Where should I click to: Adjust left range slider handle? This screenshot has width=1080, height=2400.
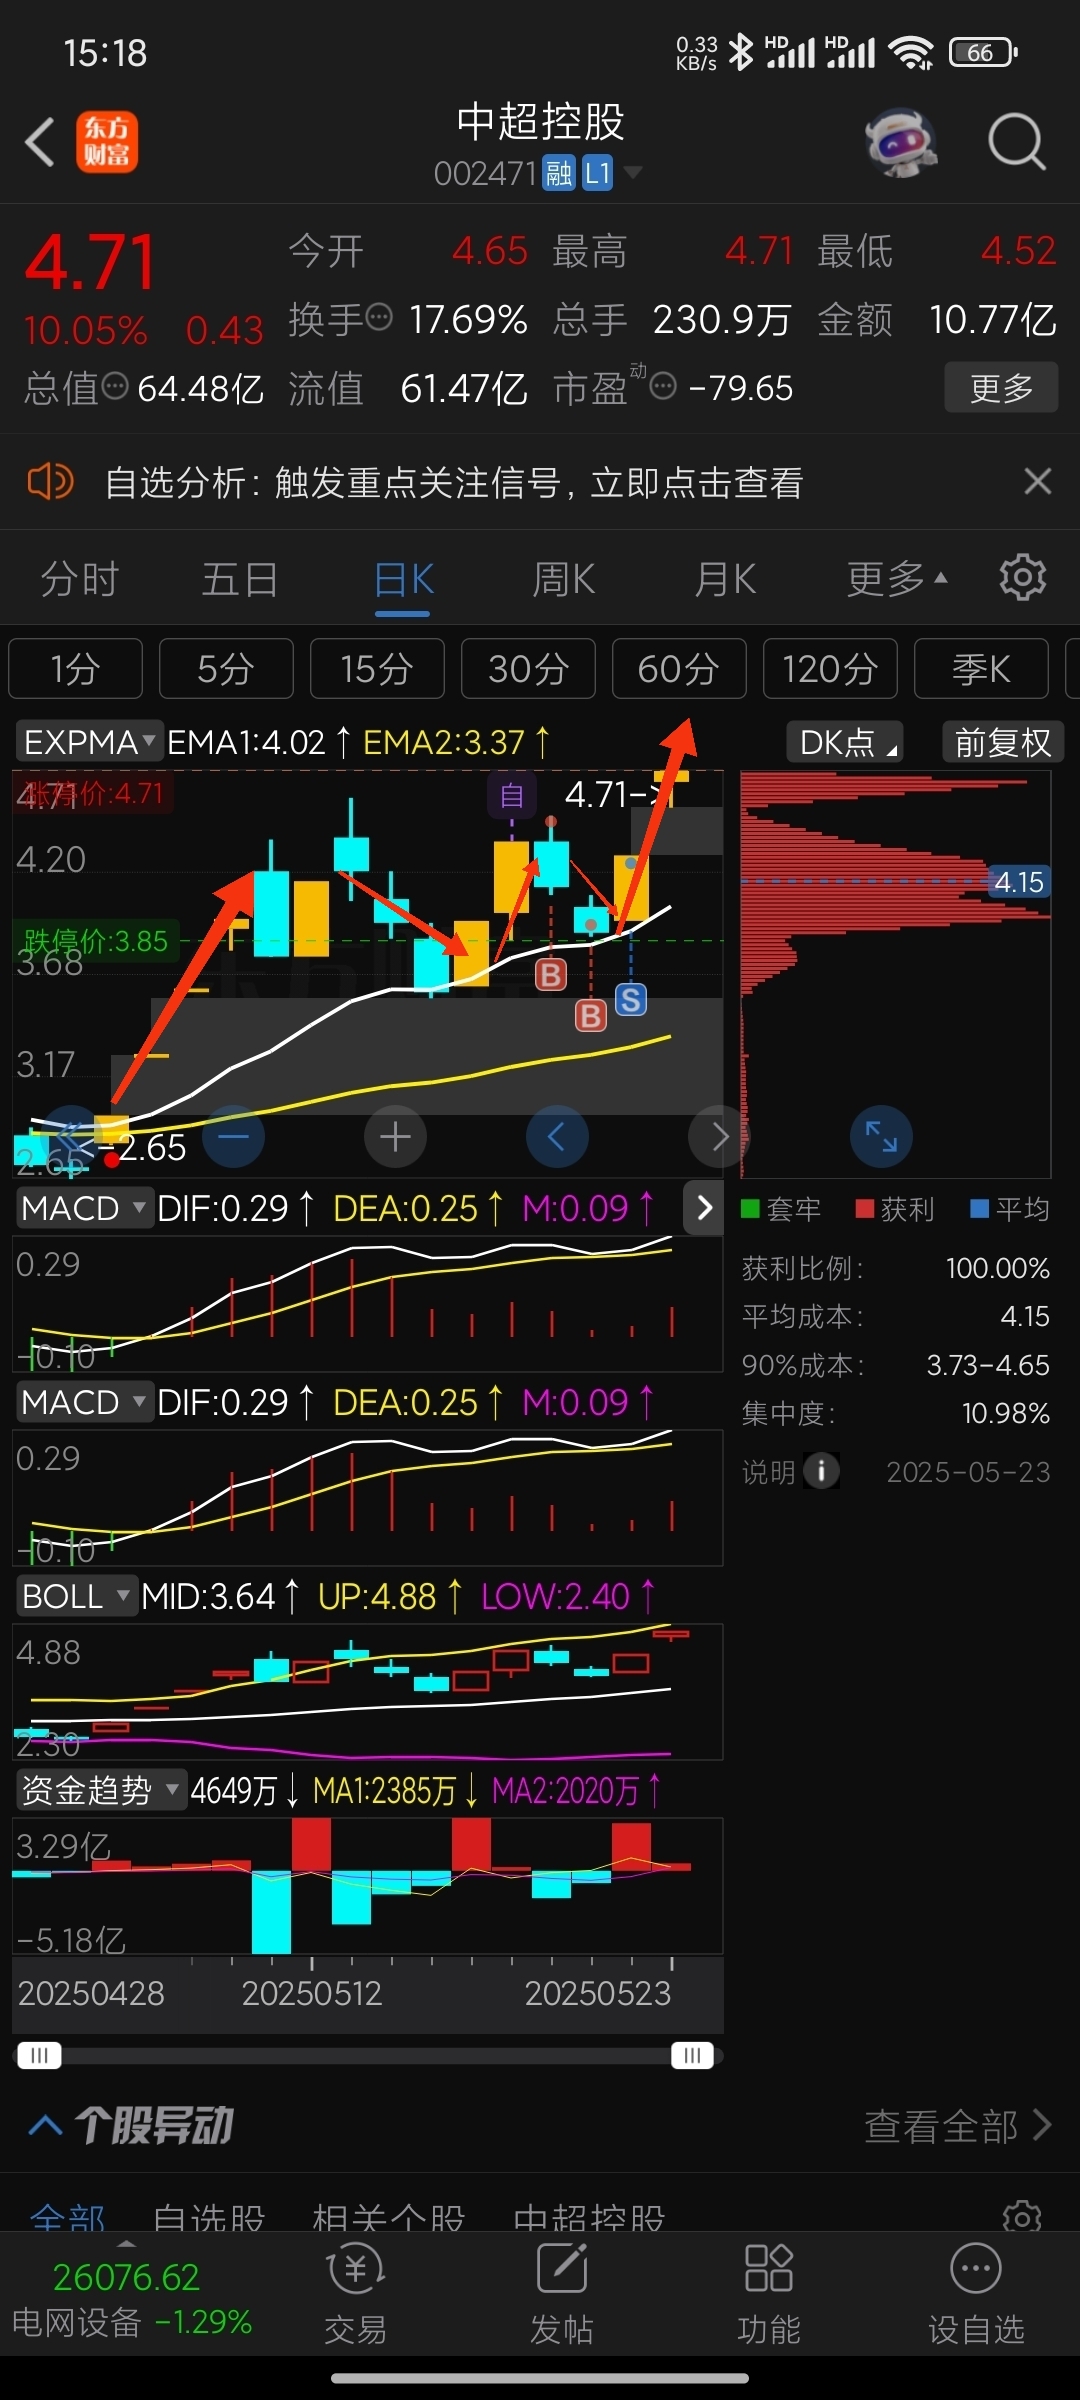coord(39,2055)
